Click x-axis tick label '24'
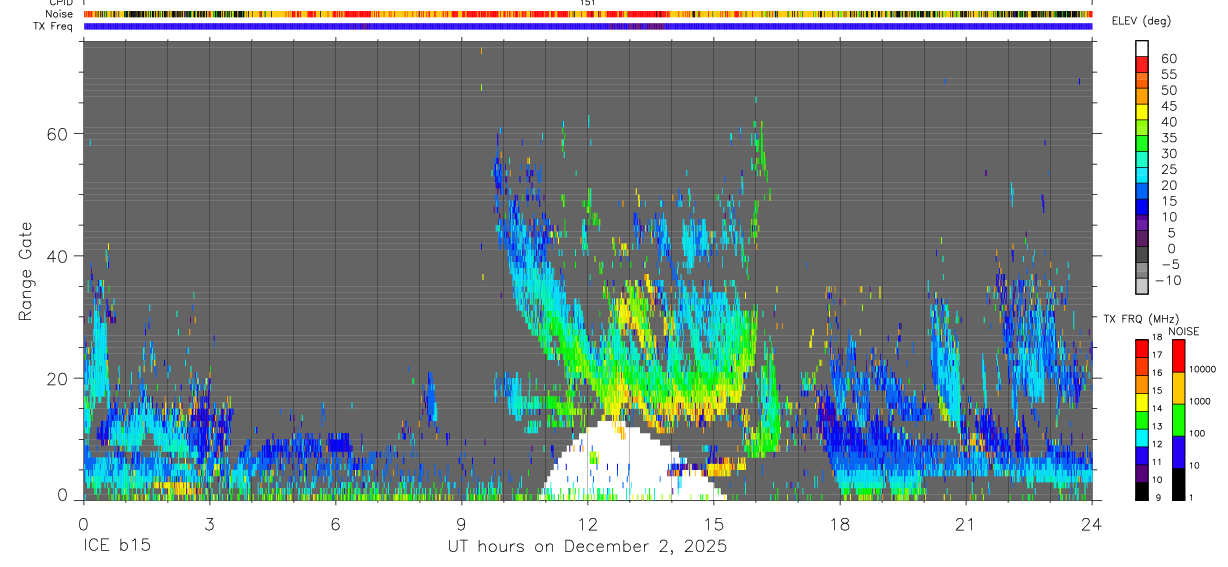1228x567 pixels. [1092, 525]
